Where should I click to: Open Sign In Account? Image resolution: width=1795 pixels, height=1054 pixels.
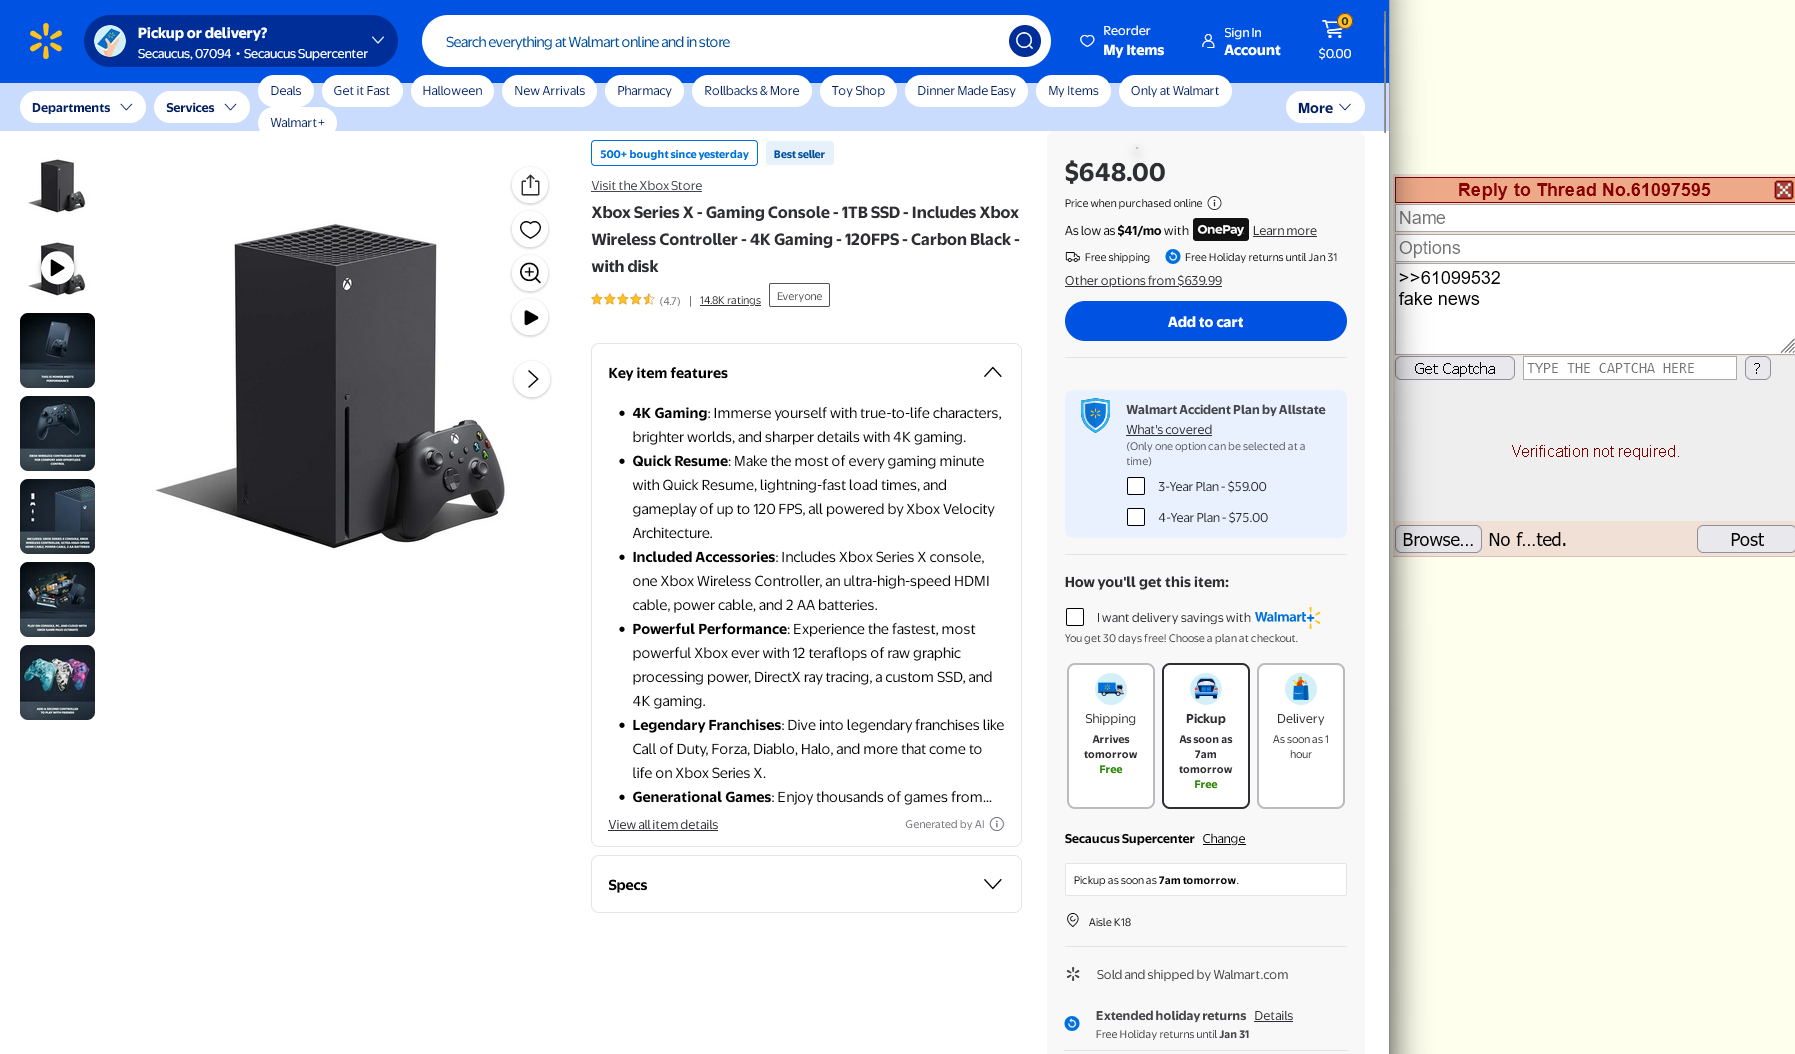(1241, 41)
